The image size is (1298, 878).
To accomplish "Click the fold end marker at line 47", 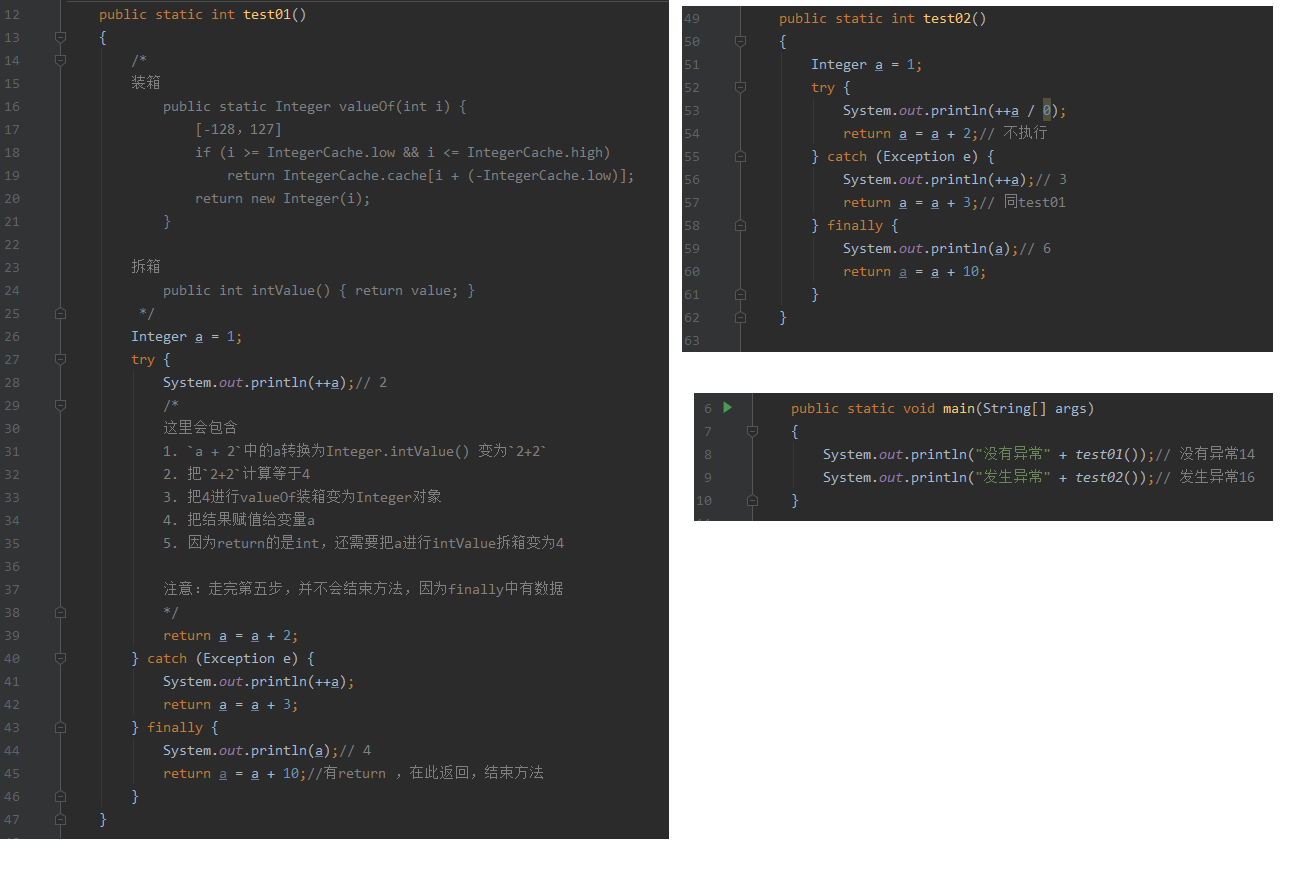I will pos(60,819).
